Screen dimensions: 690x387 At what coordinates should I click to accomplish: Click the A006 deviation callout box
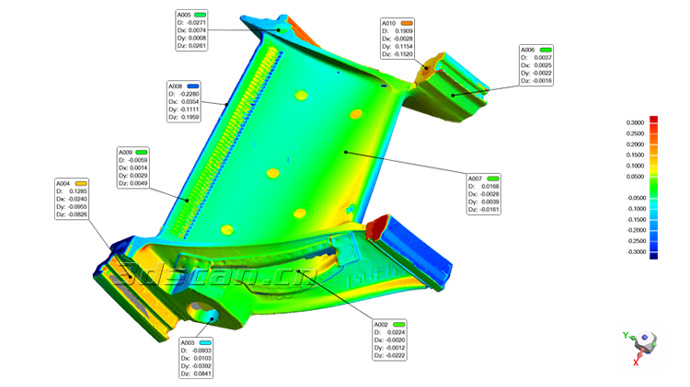[x=536, y=65]
